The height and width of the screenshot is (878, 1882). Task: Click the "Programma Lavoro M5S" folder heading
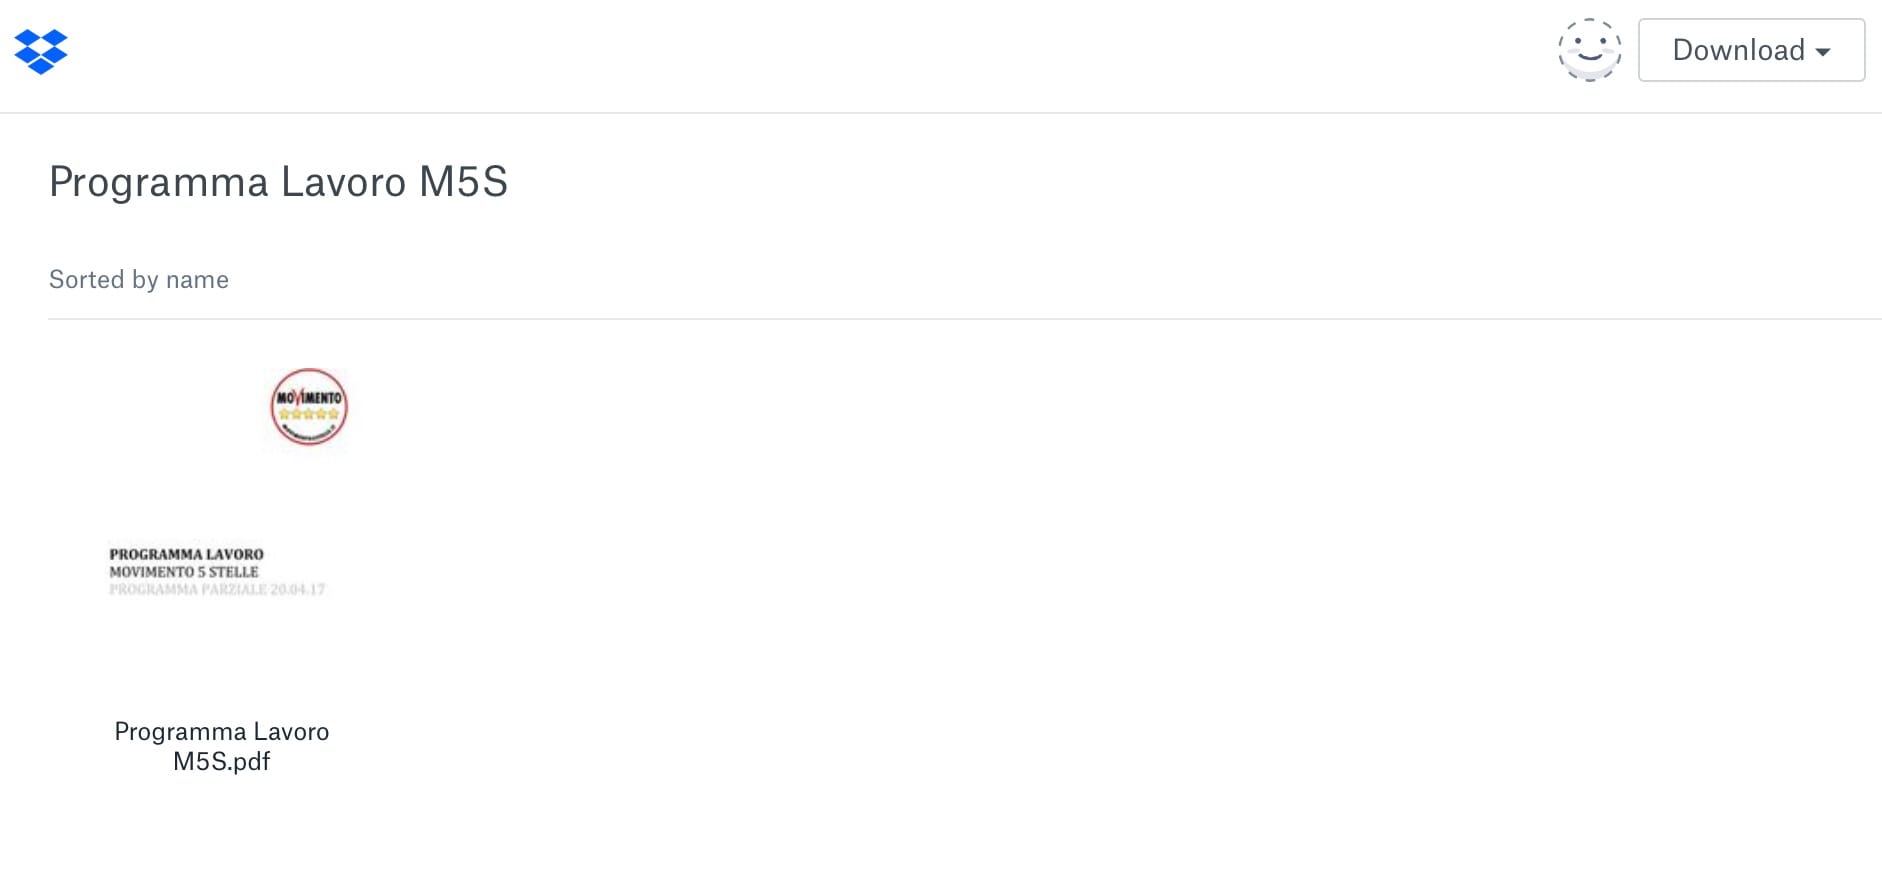pyautogui.click(x=278, y=182)
